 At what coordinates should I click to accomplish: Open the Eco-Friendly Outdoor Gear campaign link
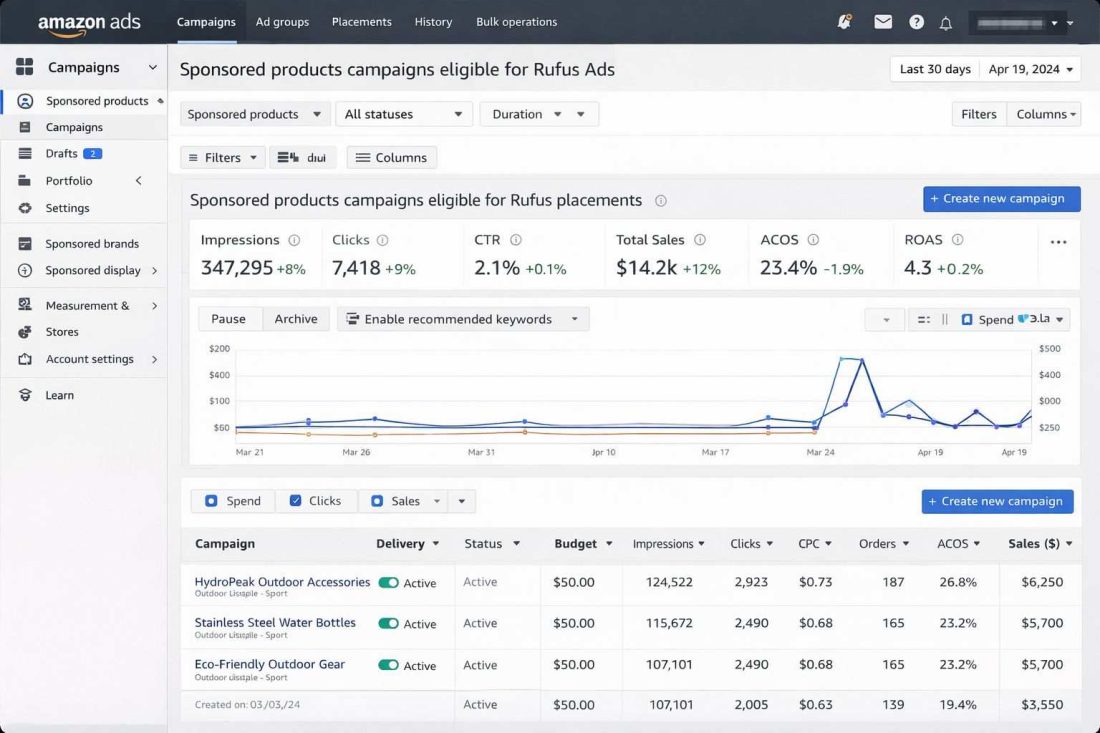click(x=269, y=664)
